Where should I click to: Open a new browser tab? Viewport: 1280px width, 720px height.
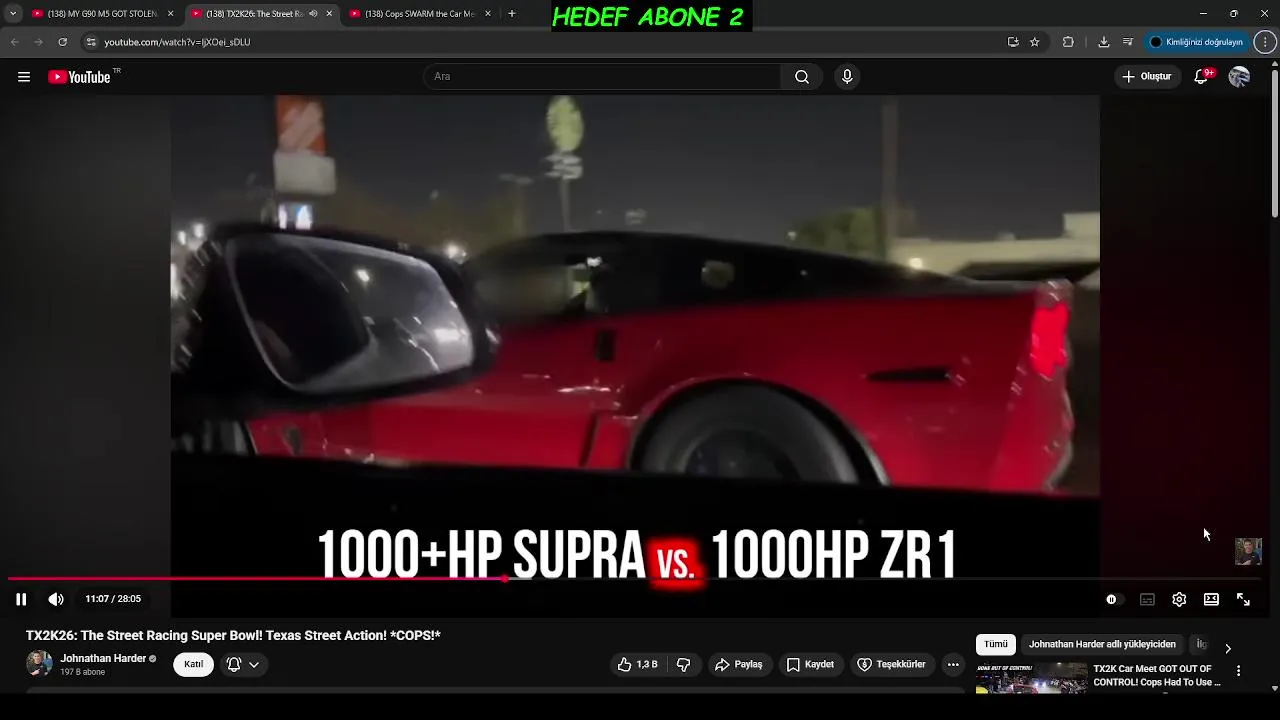pos(512,14)
